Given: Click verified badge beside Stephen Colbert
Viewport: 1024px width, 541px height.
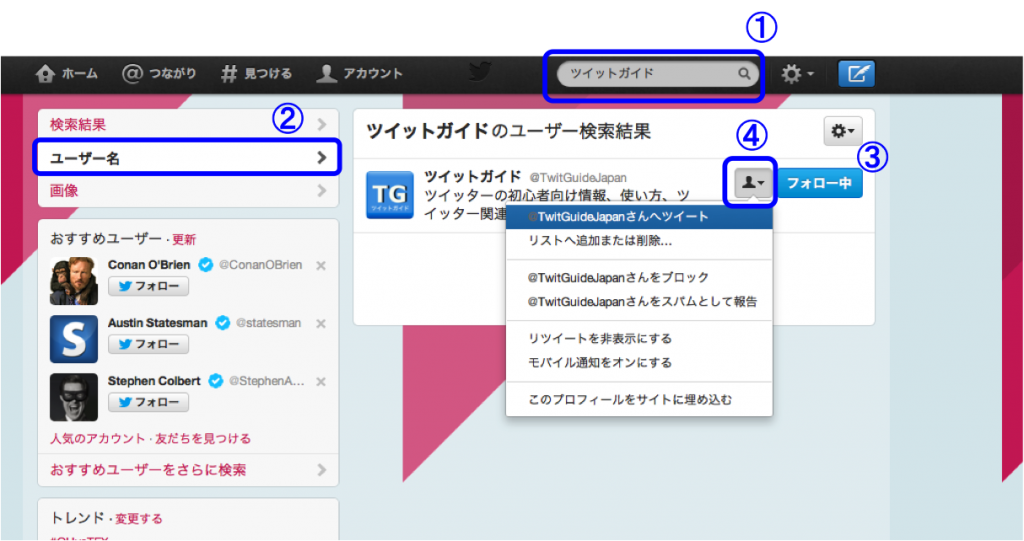Looking at the screenshot, I should click(216, 381).
